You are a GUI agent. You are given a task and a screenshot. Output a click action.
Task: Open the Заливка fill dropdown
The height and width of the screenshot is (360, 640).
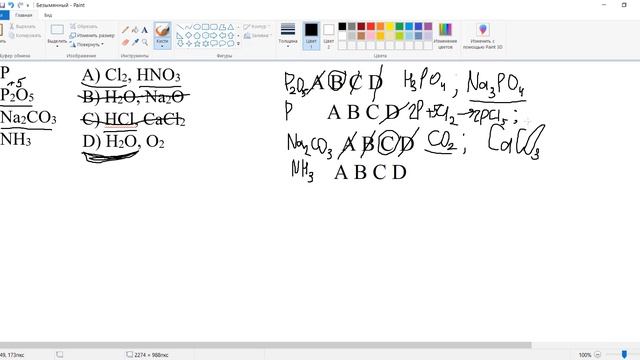tap(257, 36)
